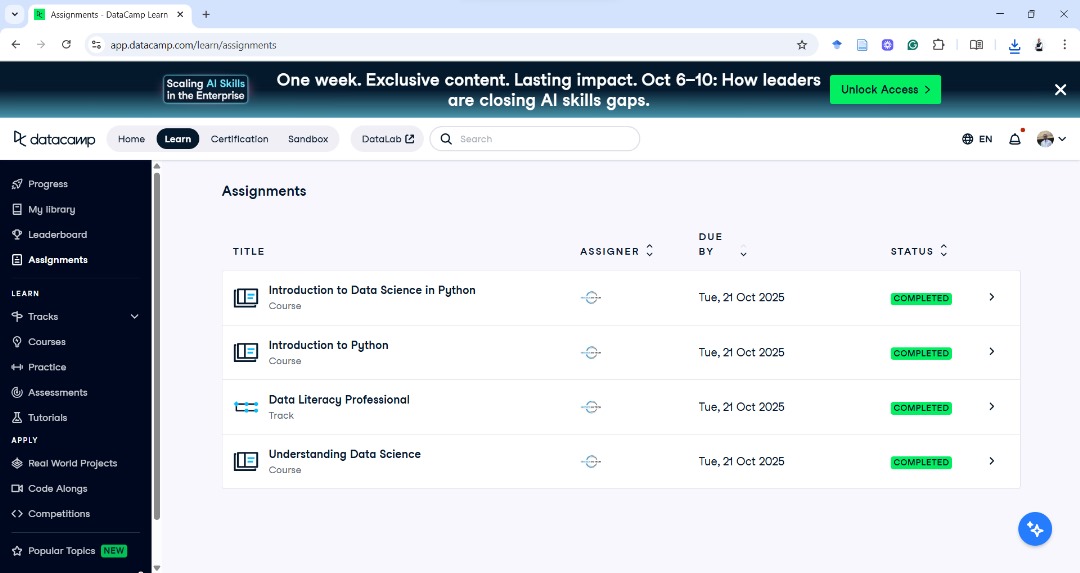Click the Practice dumbbell icon

click(17, 367)
